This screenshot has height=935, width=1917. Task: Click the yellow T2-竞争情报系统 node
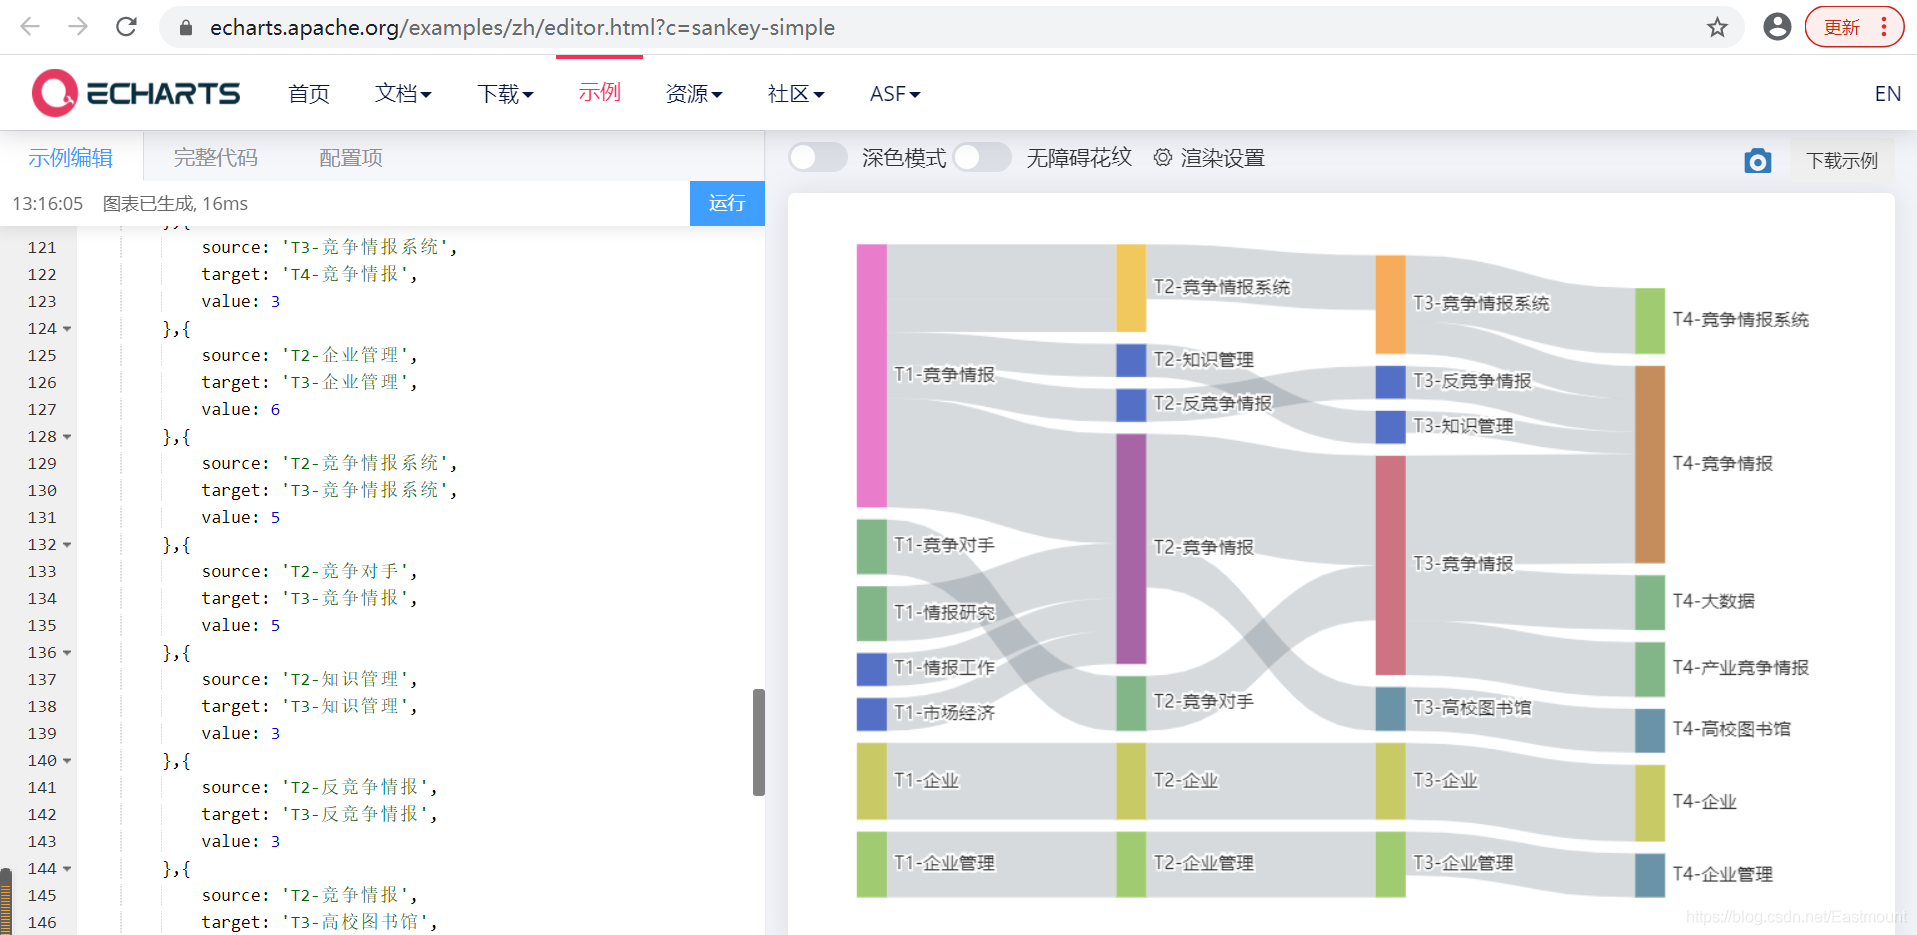pos(1131,288)
